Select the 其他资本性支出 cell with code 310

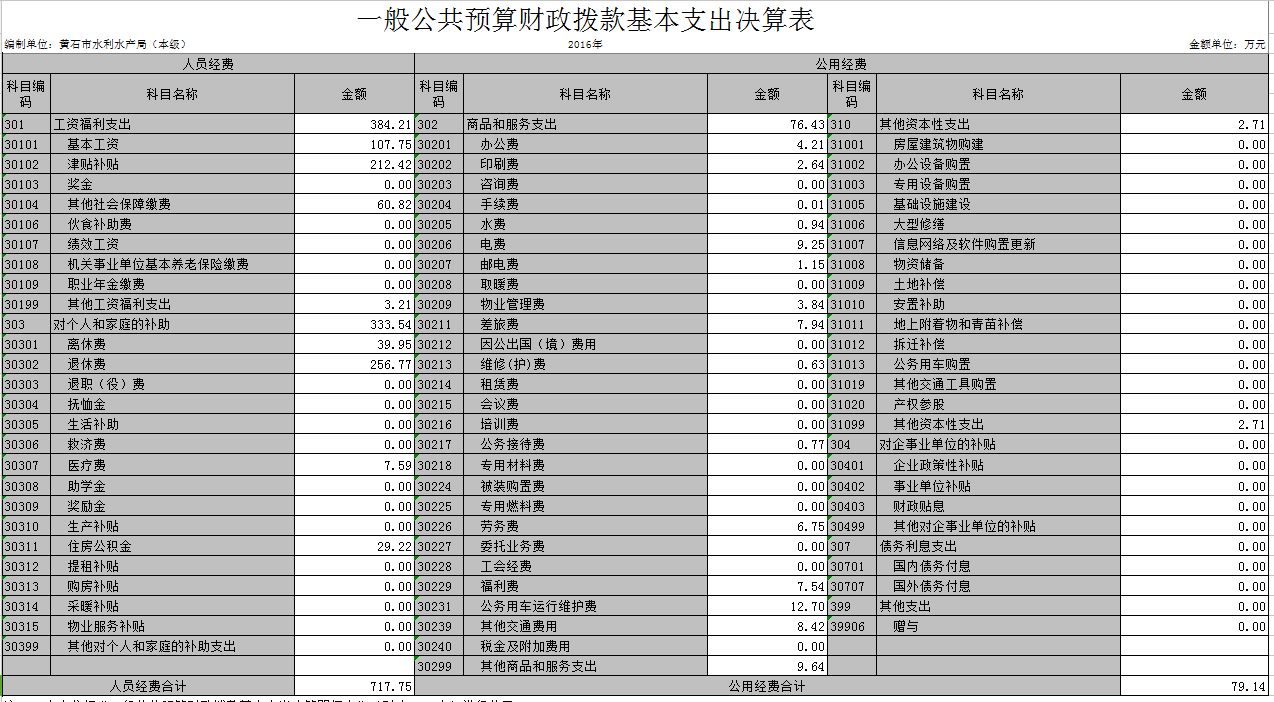tap(998, 125)
